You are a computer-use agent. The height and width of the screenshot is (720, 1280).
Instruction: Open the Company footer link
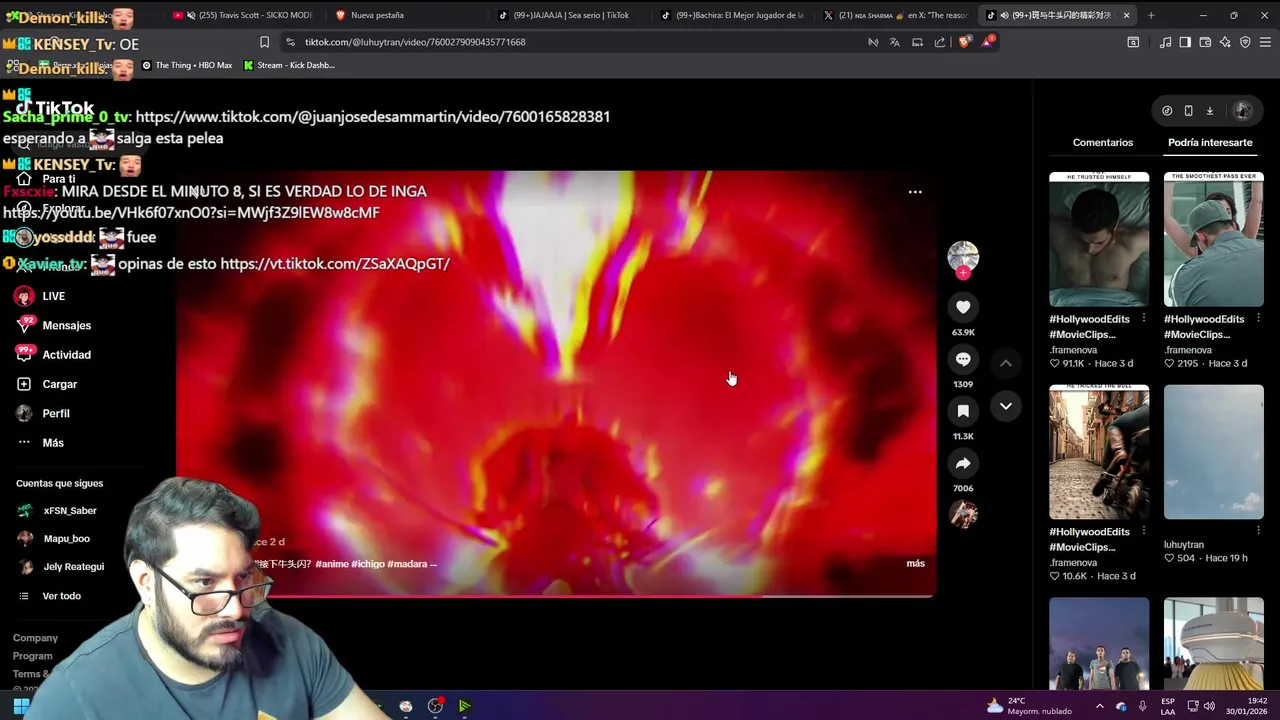(35, 638)
